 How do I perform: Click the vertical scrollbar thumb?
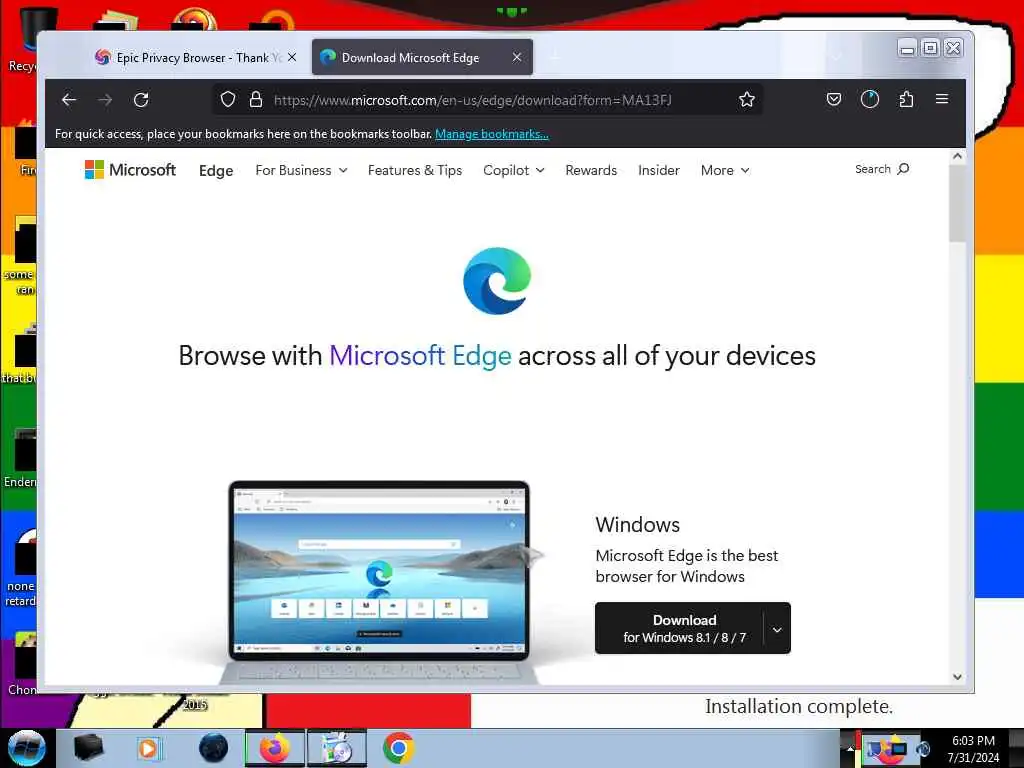click(957, 202)
